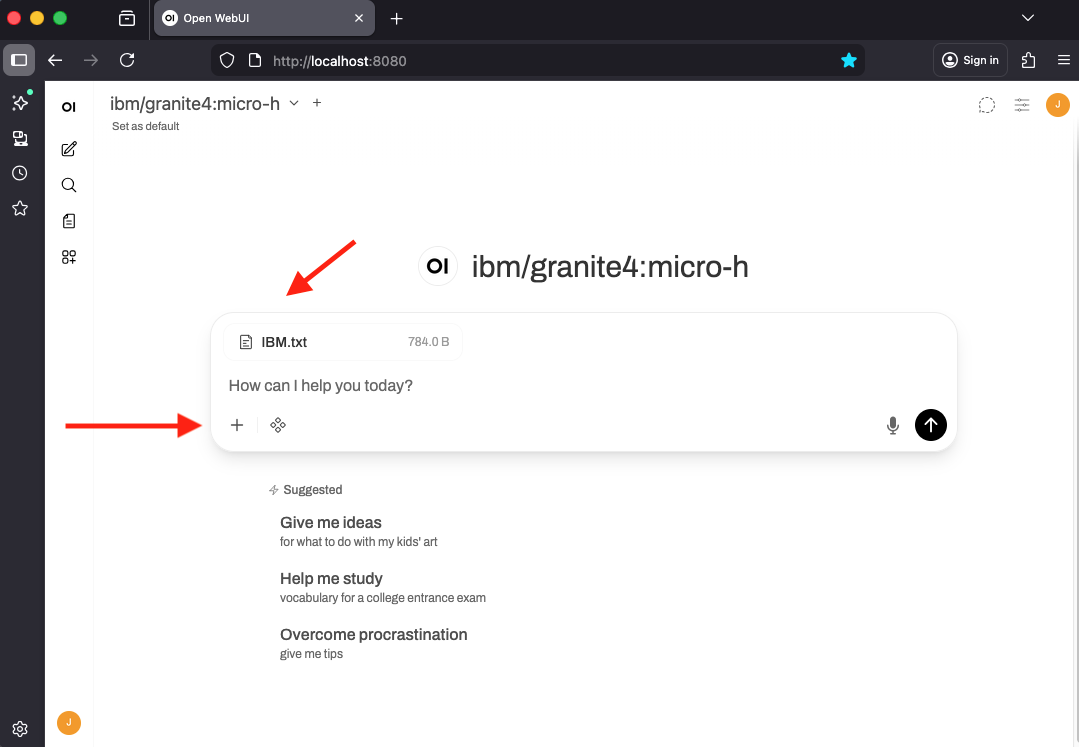Click the plus icon to attach a file
Viewport: 1079px width, 747px height.
tap(237, 425)
